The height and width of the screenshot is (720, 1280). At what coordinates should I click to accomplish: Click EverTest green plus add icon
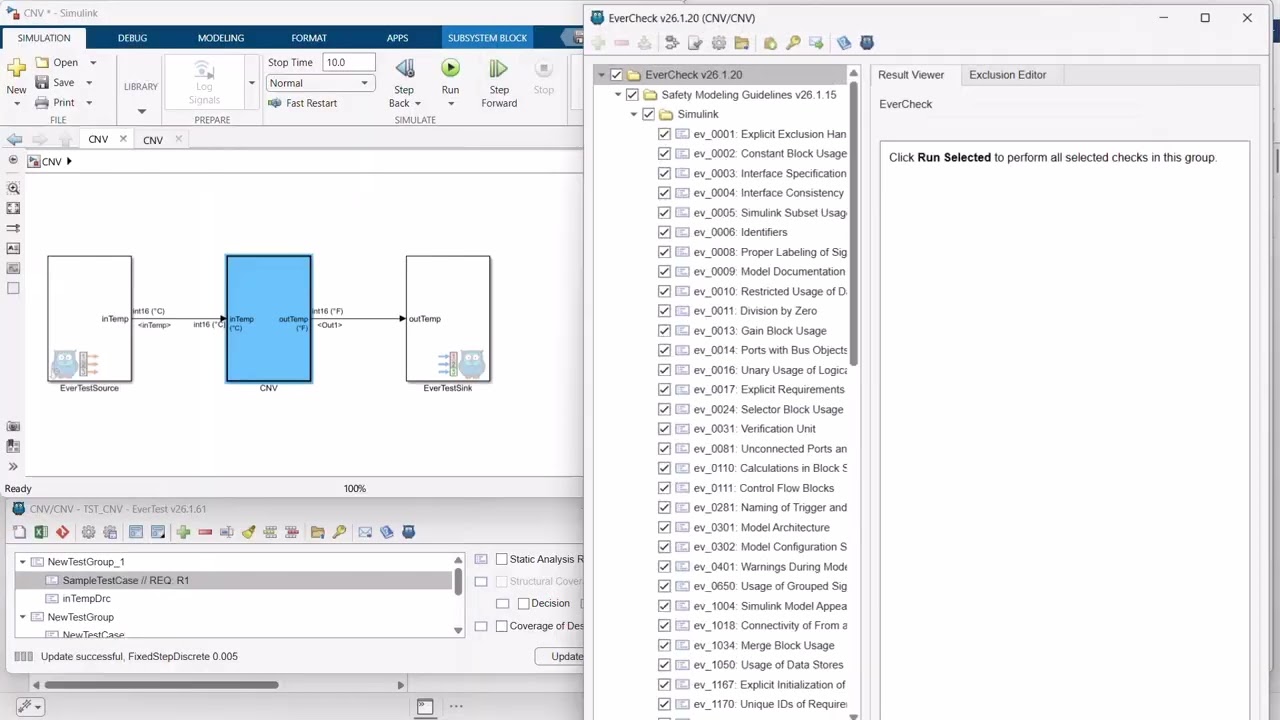point(183,532)
